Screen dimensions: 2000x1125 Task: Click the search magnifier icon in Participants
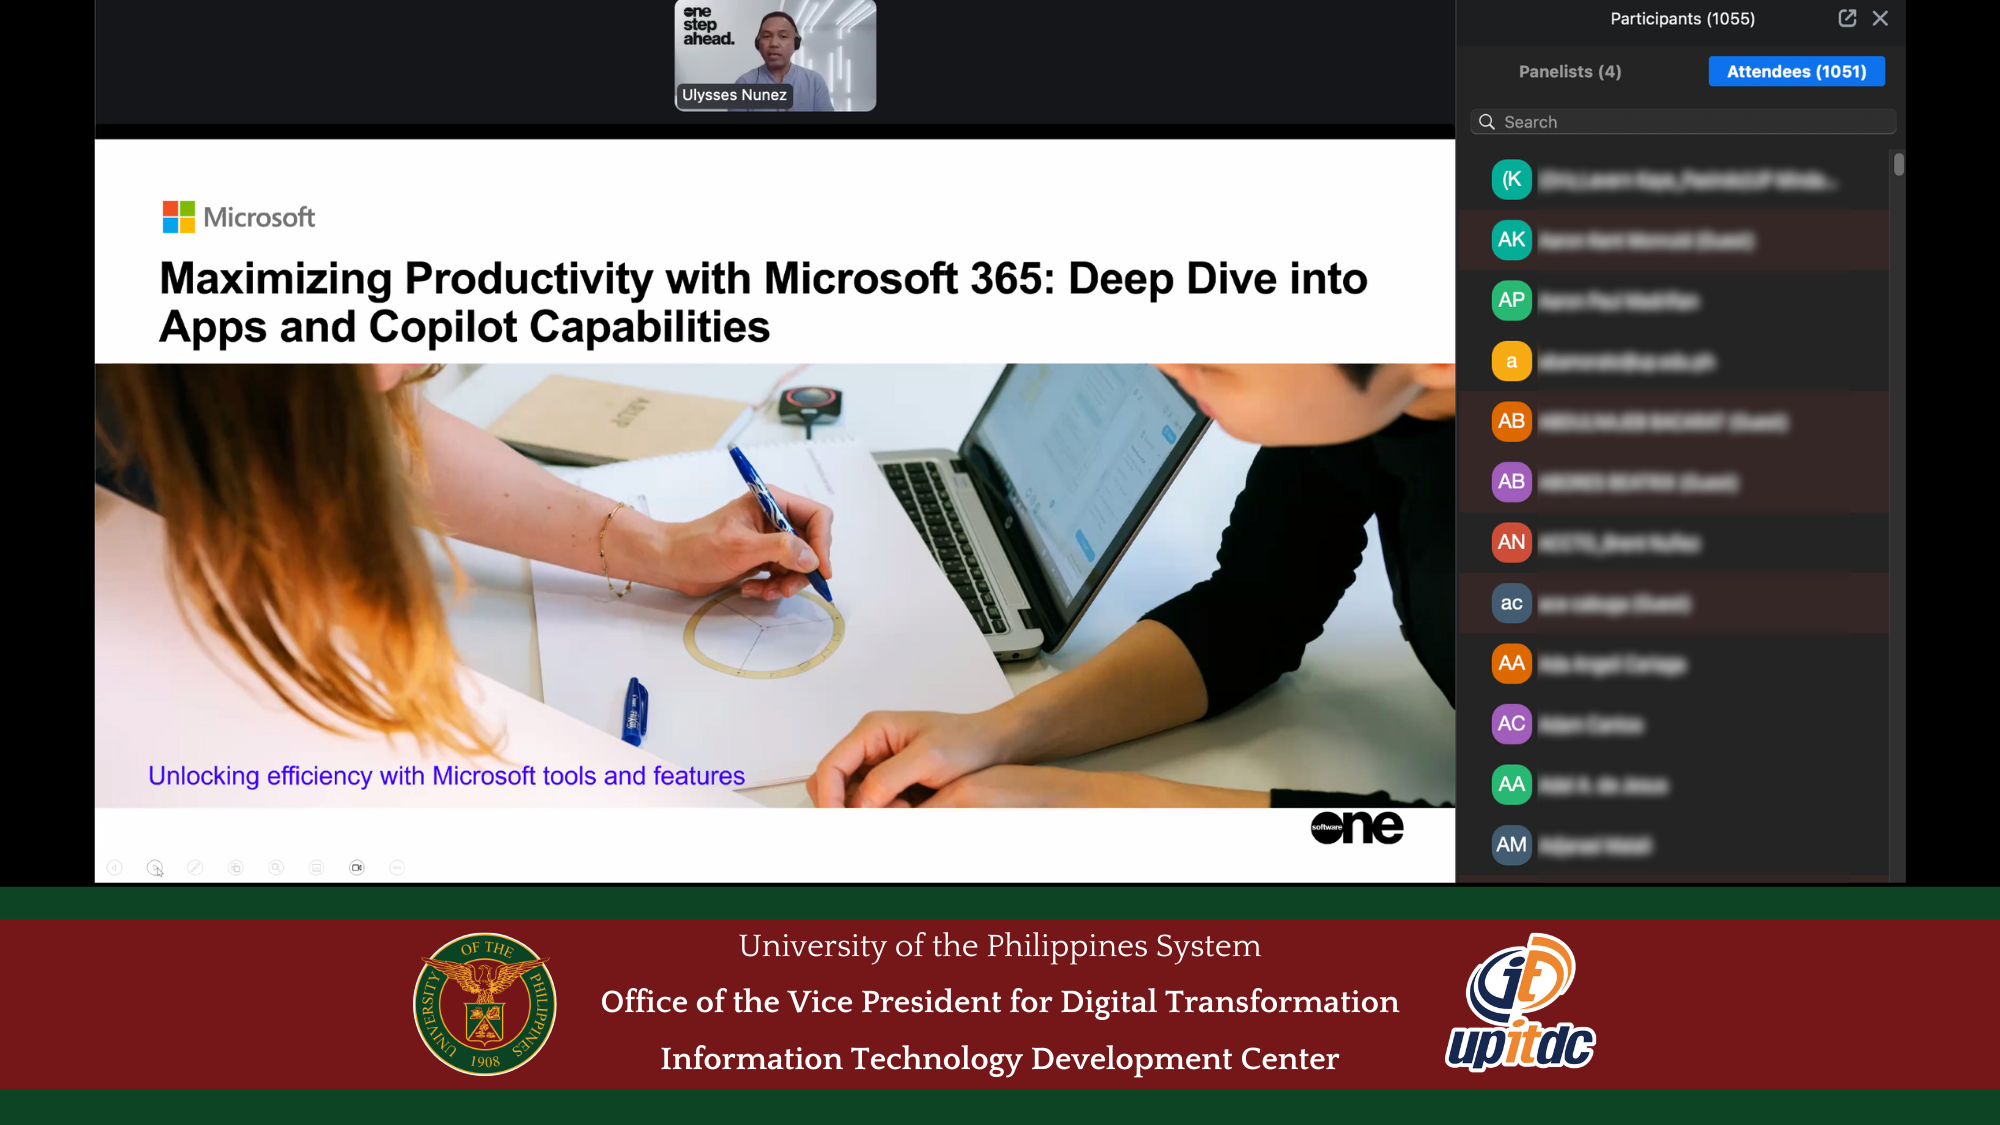(x=1487, y=122)
